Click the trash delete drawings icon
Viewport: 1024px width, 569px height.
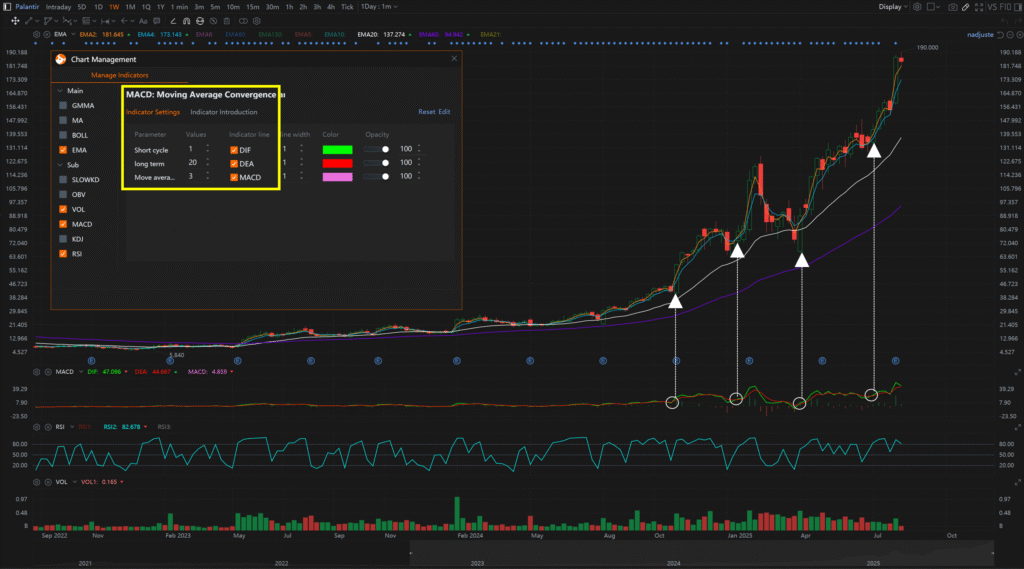click(227, 20)
